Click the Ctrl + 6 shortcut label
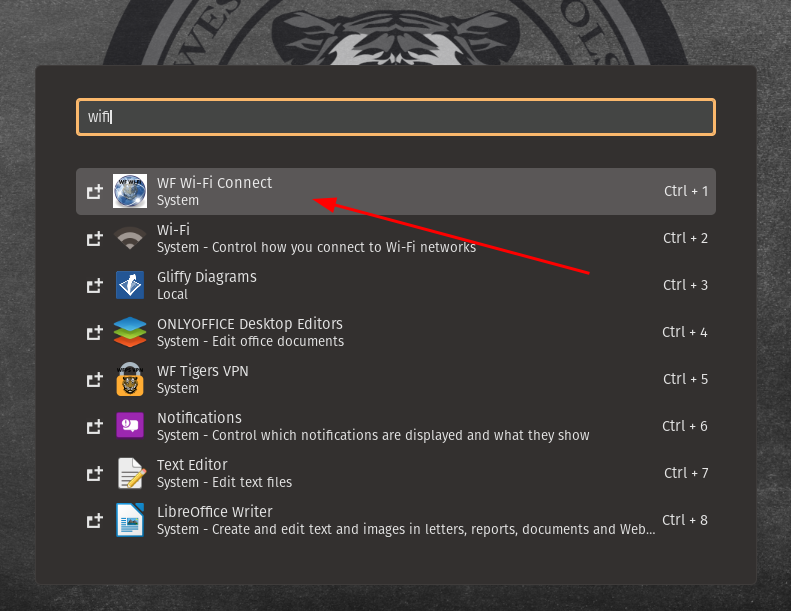 pos(685,426)
